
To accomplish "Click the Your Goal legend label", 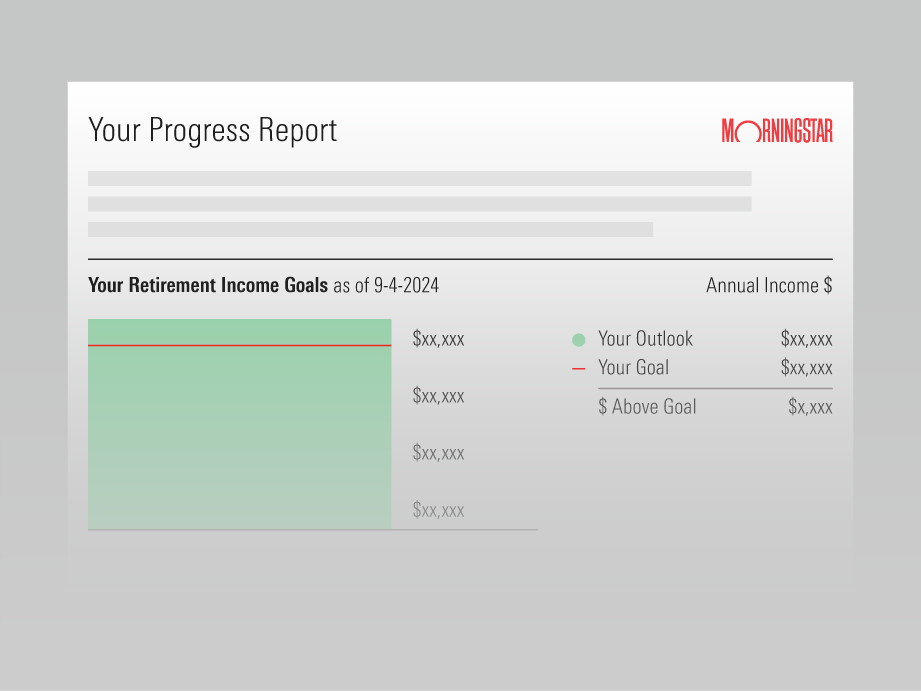I will pos(633,368).
